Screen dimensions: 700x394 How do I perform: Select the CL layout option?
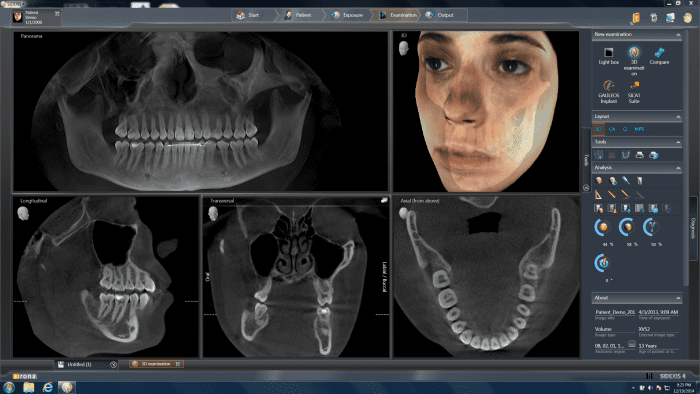click(x=625, y=129)
